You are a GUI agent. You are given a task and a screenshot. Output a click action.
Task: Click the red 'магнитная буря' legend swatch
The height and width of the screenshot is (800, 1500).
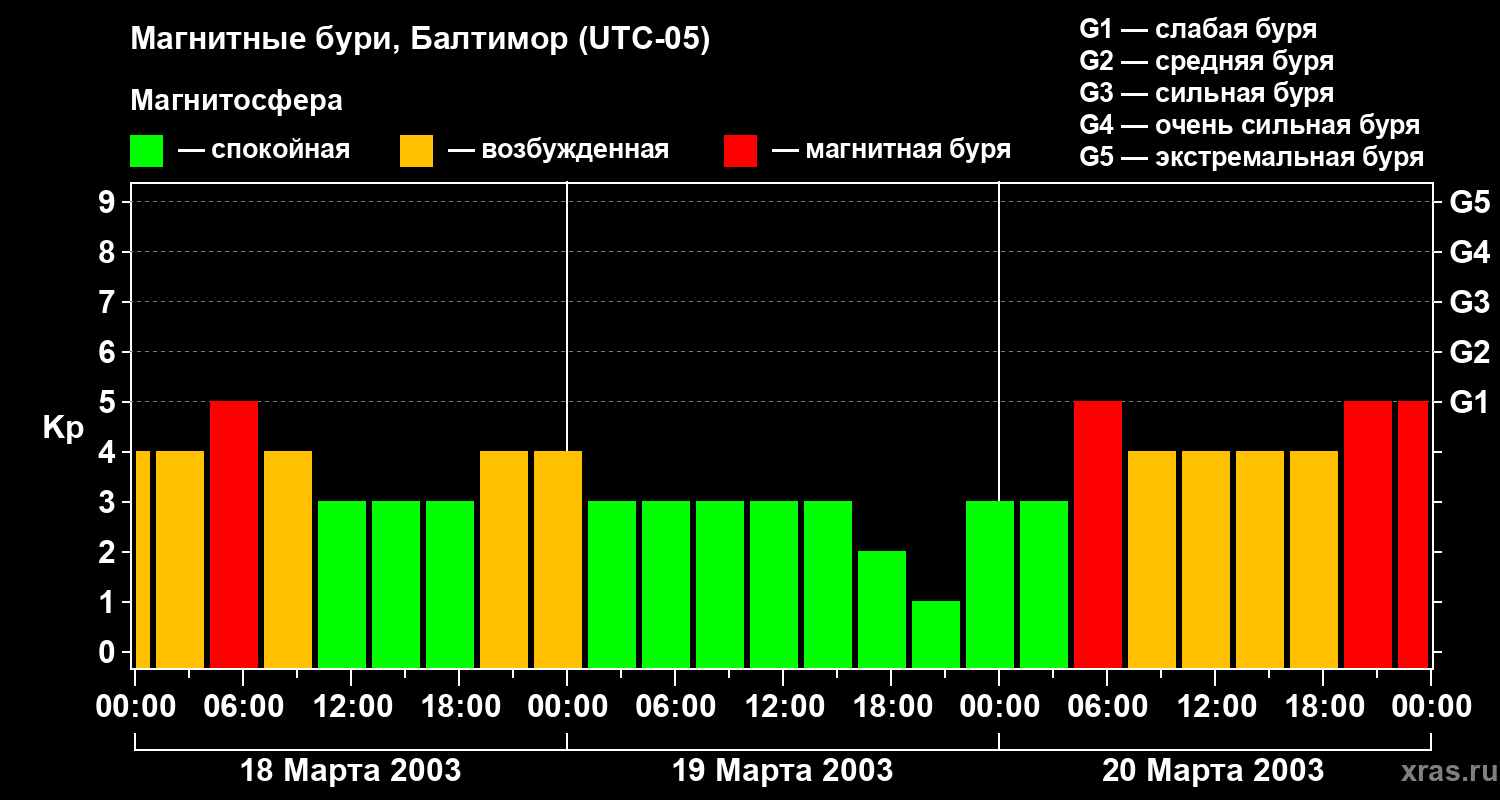point(740,151)
